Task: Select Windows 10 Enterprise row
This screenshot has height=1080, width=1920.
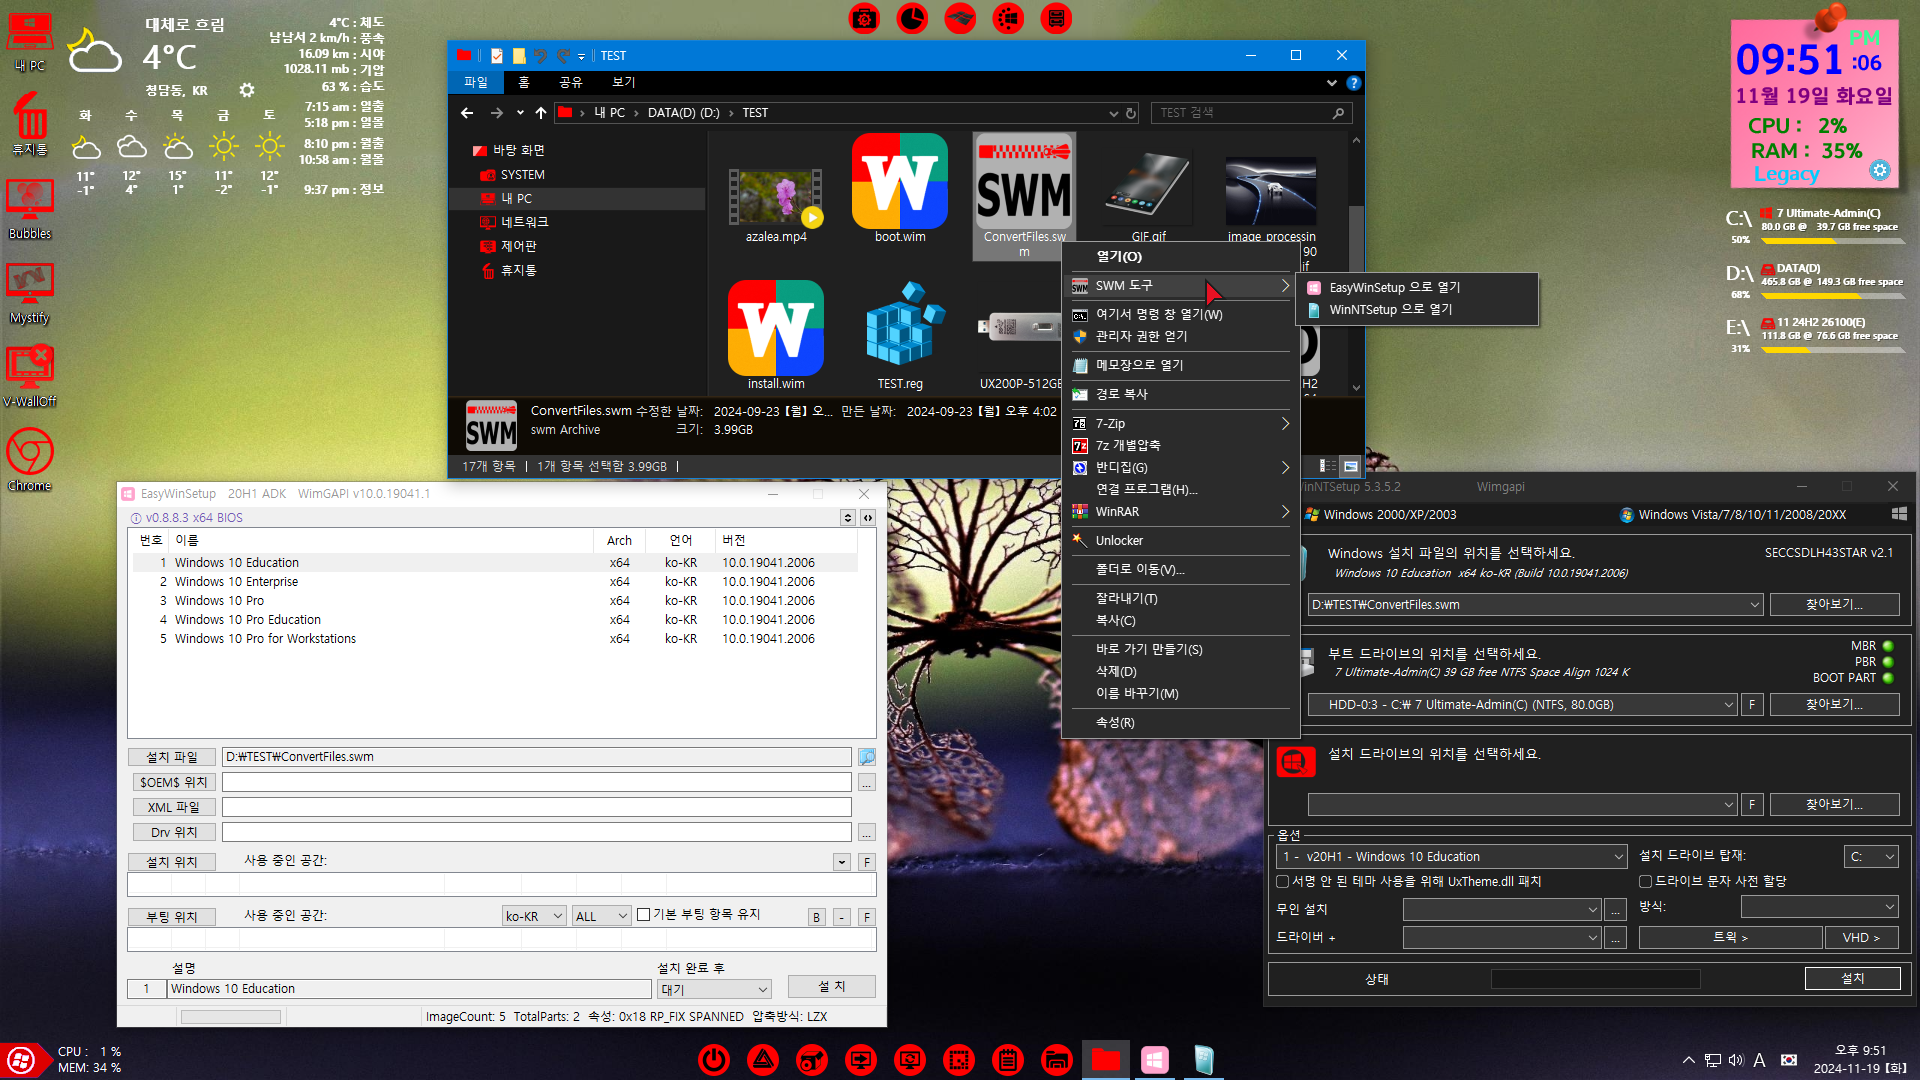Action: click(x=495, y=582)
